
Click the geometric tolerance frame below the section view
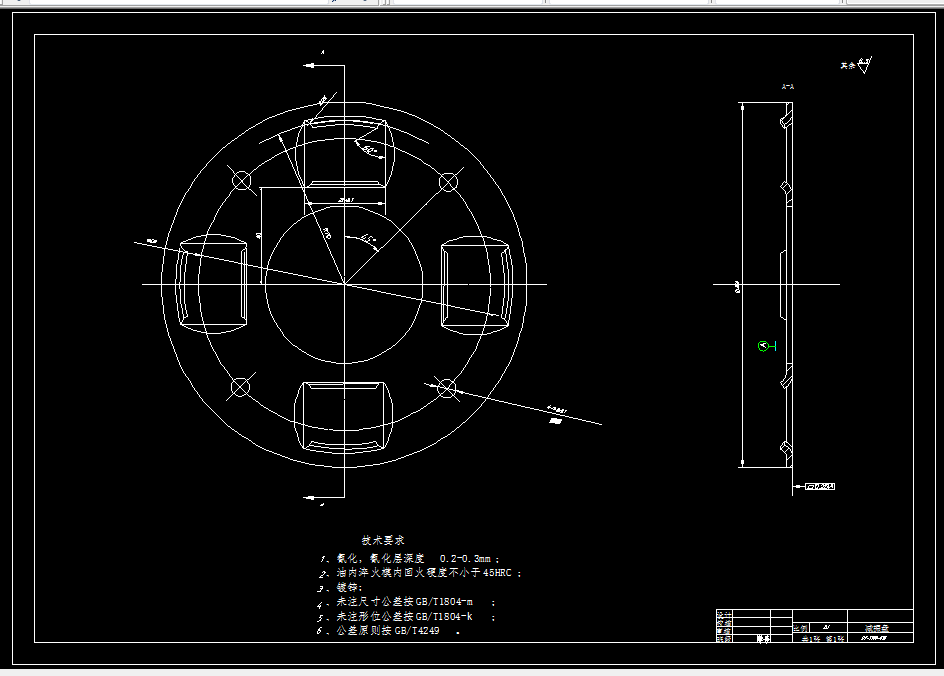click(x=821, y=486)
